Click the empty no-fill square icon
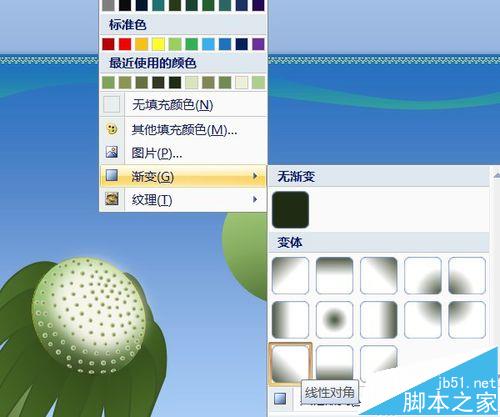The width and height of the screenshot is (500, 417). coord(112,105)
